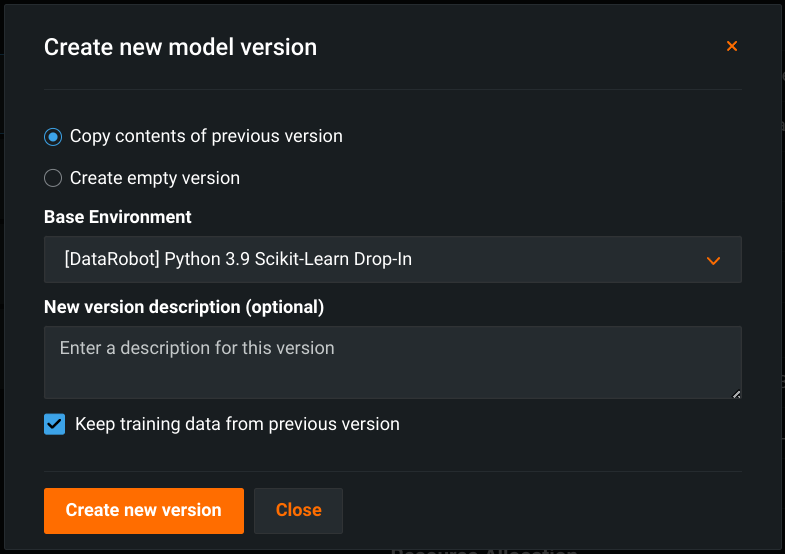
Task: Select the Copy contents of previous version radio button
Action: pos(53,136)
